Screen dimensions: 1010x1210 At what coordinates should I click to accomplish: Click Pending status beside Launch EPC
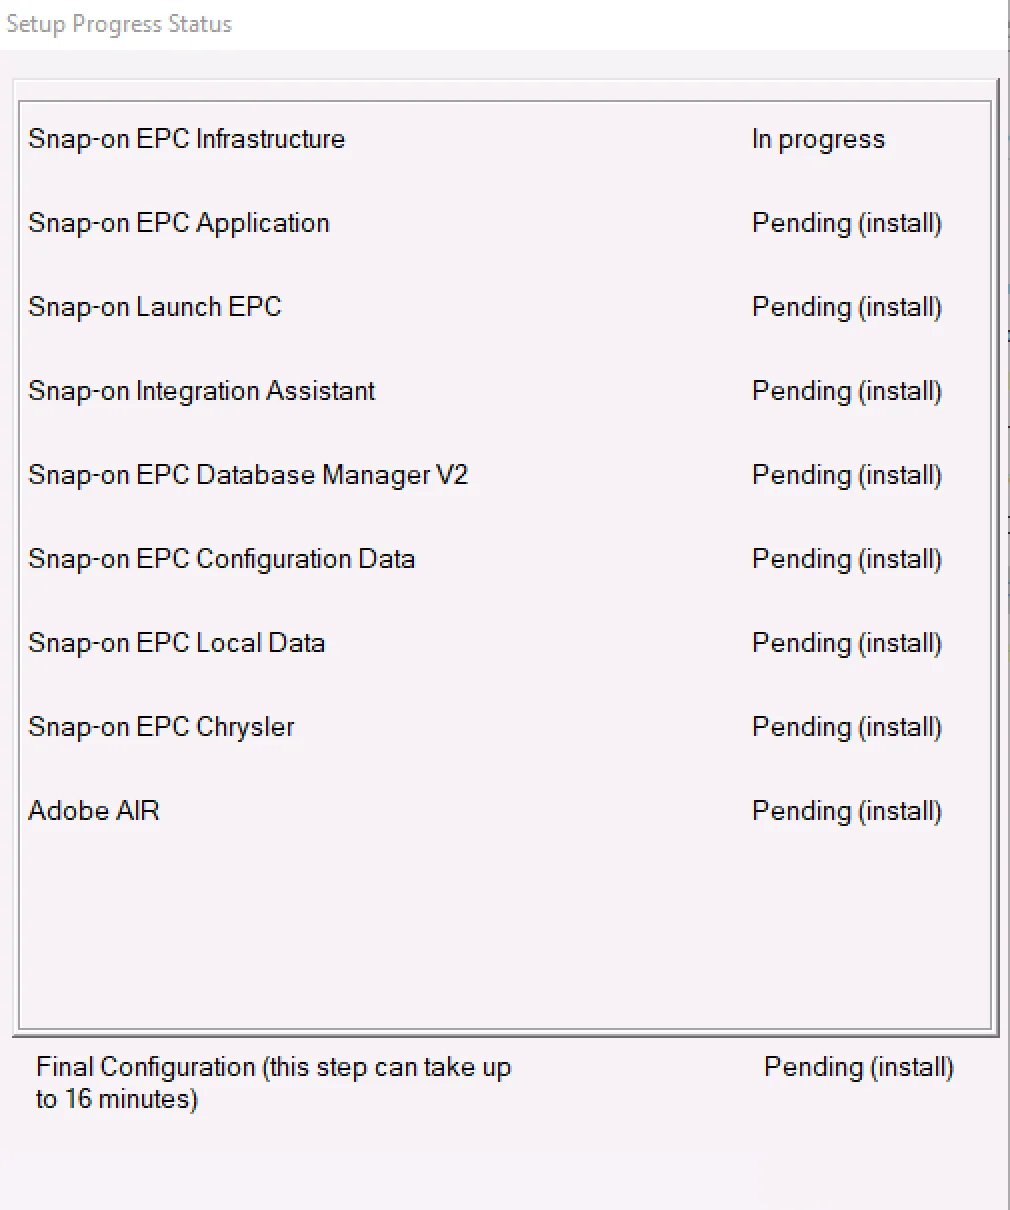click(x=846, y=307)
